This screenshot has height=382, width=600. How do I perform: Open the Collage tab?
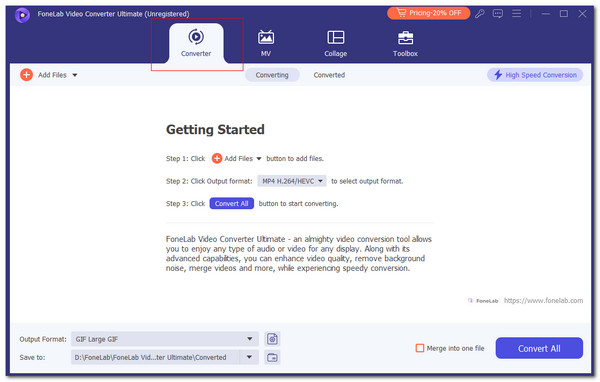click(336, 43)
